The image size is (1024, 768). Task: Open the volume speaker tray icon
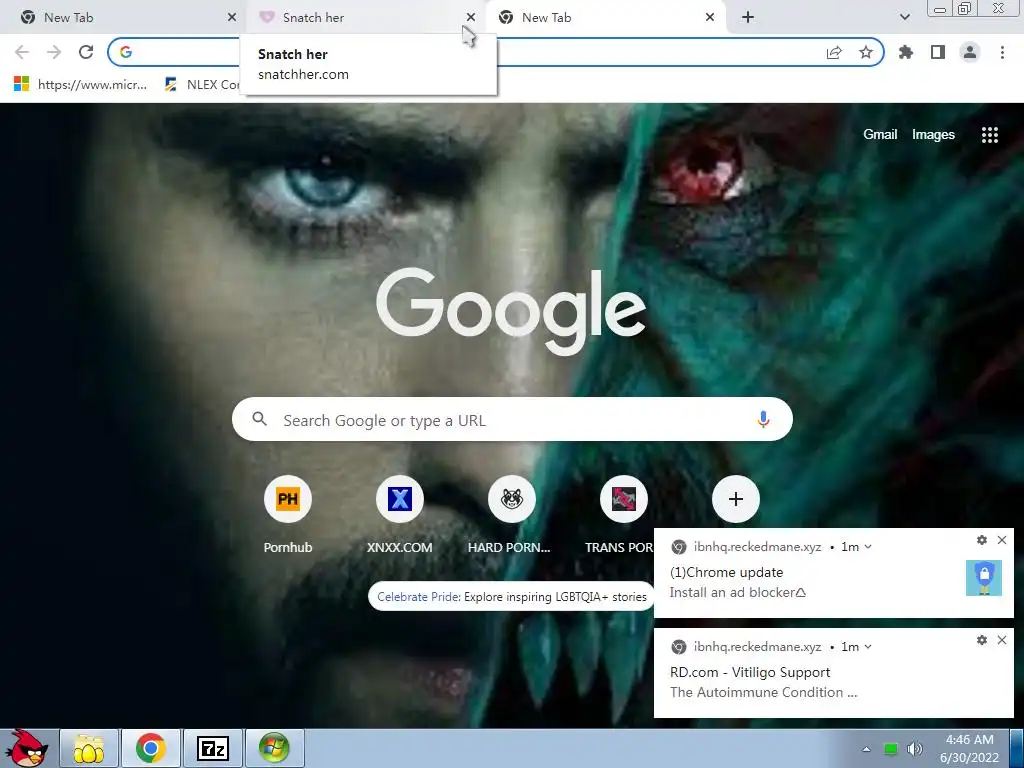tap(915, 749)
